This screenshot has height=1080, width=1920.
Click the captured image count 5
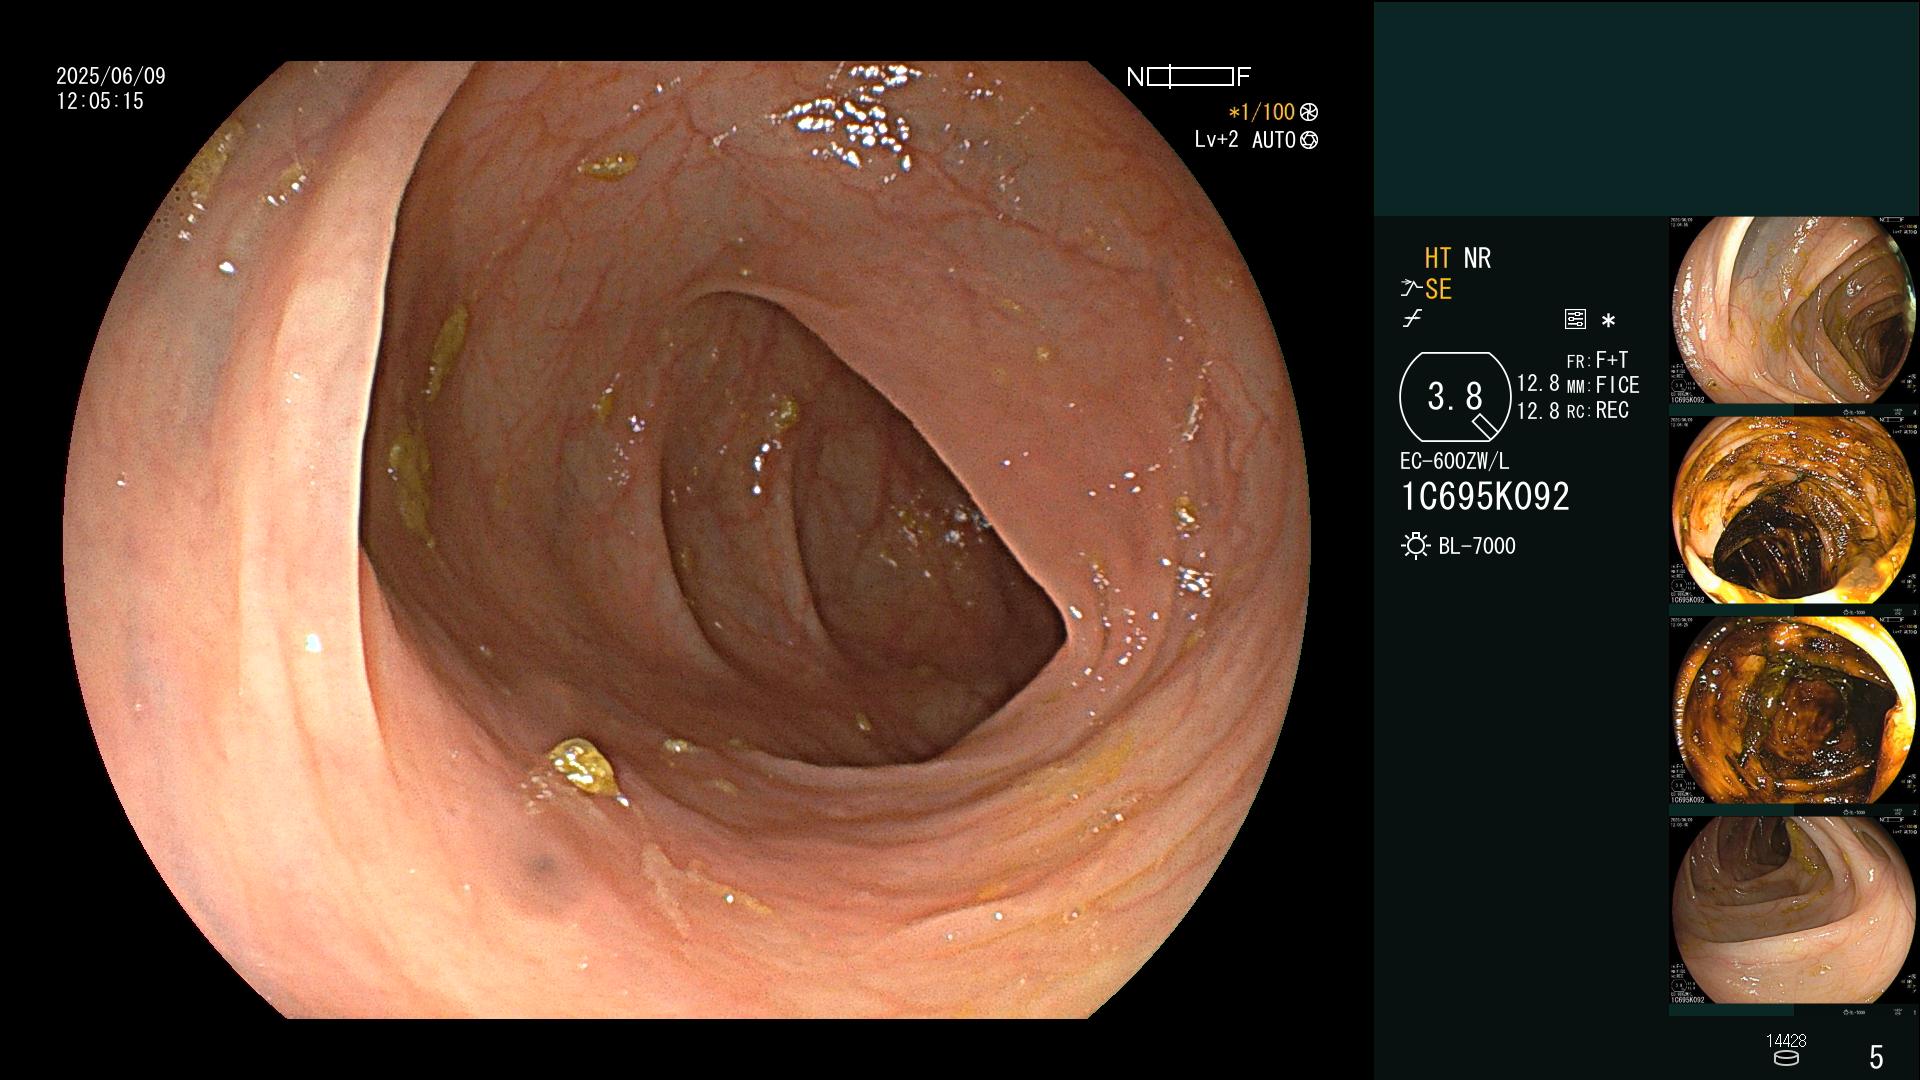1877,1057
